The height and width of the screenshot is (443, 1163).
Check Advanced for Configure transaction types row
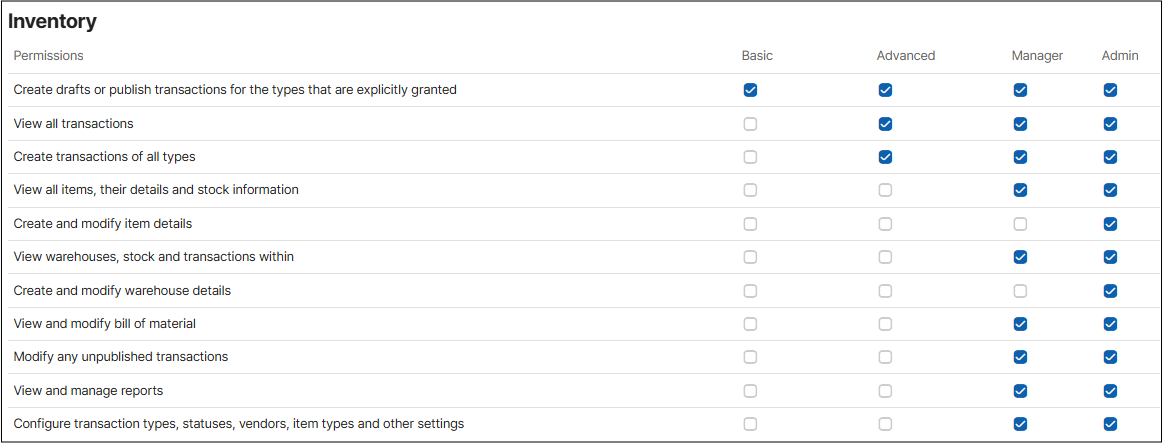tap(885, 424)
